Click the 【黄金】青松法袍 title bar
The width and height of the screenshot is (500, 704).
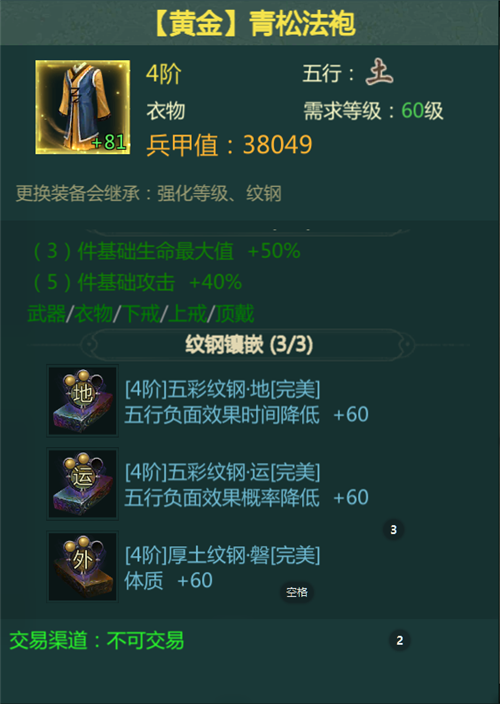pos(250,23)
